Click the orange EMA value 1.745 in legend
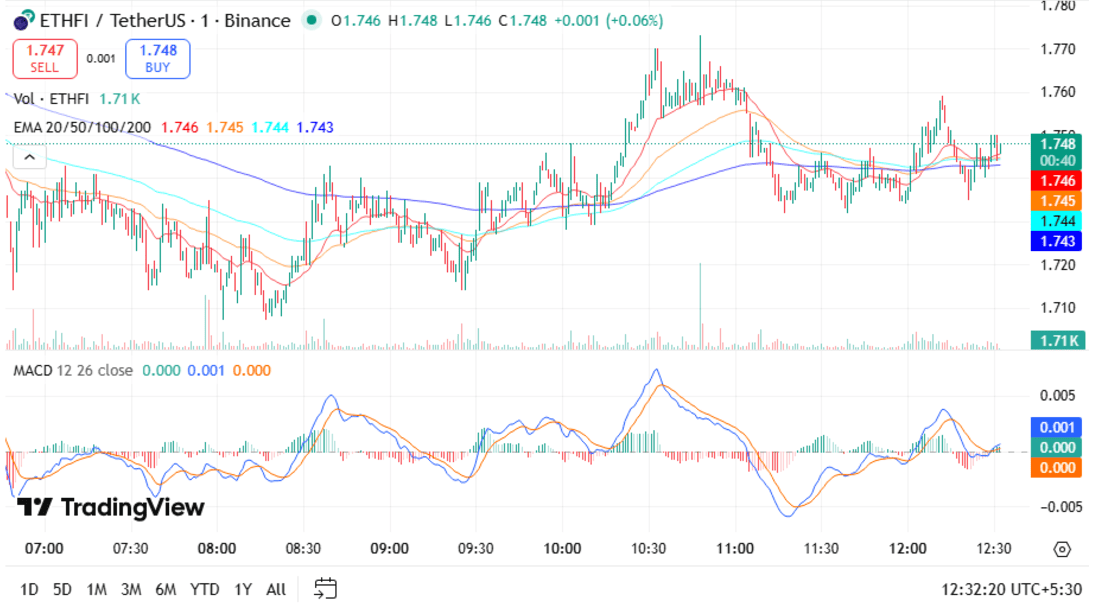 coord(225,127)
